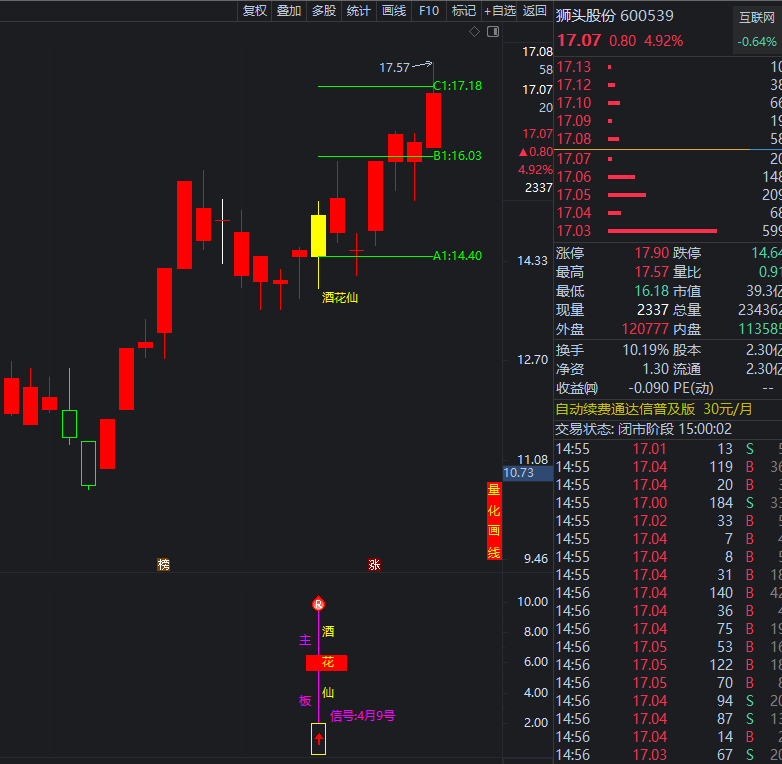Click the 自动续费通达信普及版 promotion link

[625, 409]
